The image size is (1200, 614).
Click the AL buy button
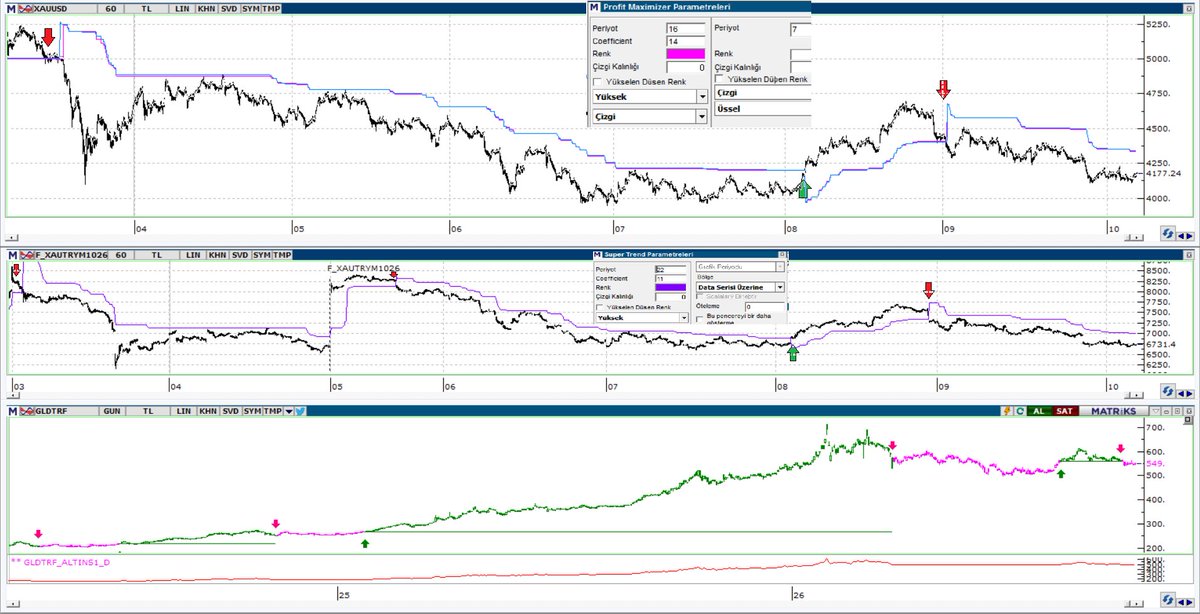pyautogui.click(x=1039, y=411)
